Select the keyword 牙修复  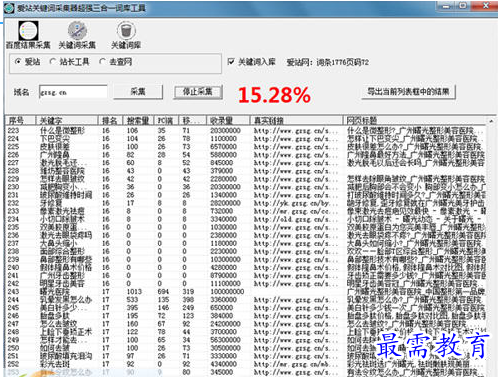pyautogui.click(x=51, y=203)
